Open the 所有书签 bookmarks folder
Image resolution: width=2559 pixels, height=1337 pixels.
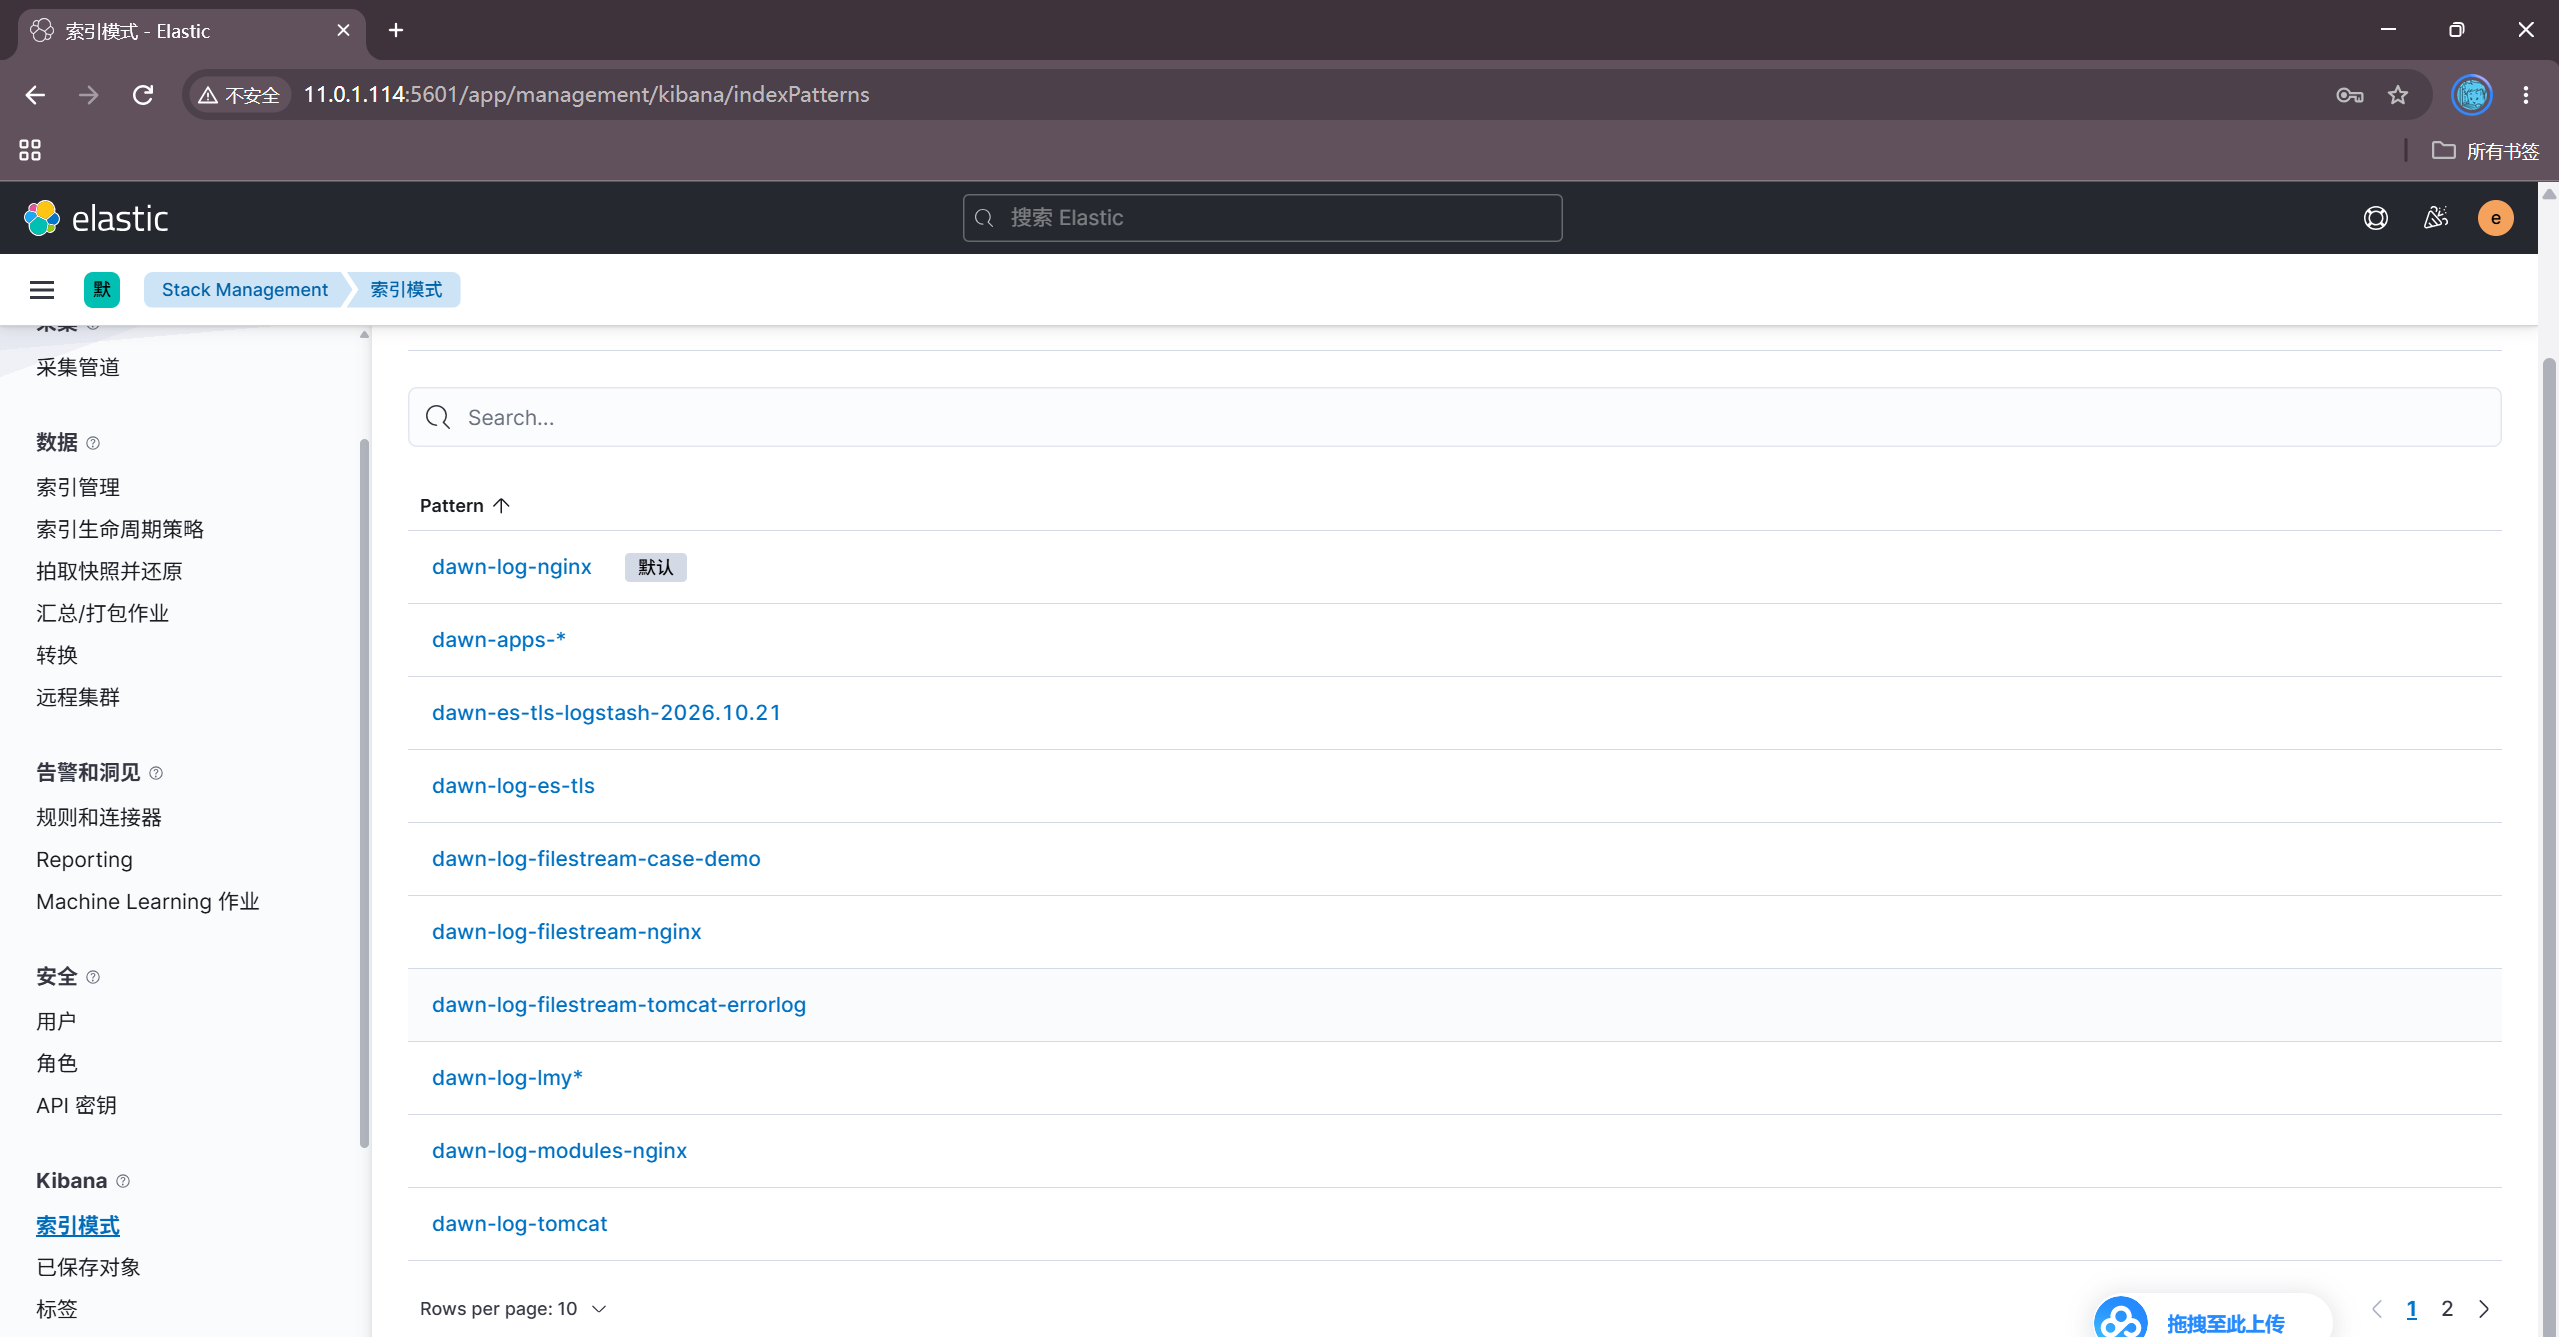tap(2486, 151)
